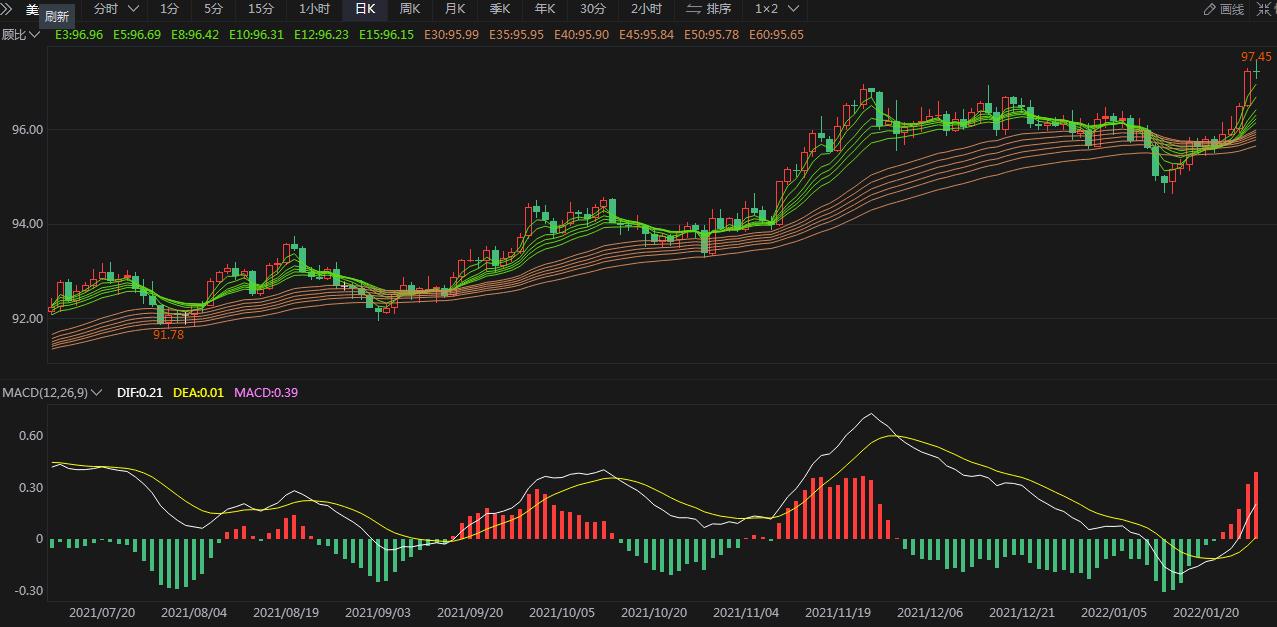Click the 2021/07/20 date on the axis
Viewport: 1277px width, 627px height.
pyautogui.click(x=102, y=613)
